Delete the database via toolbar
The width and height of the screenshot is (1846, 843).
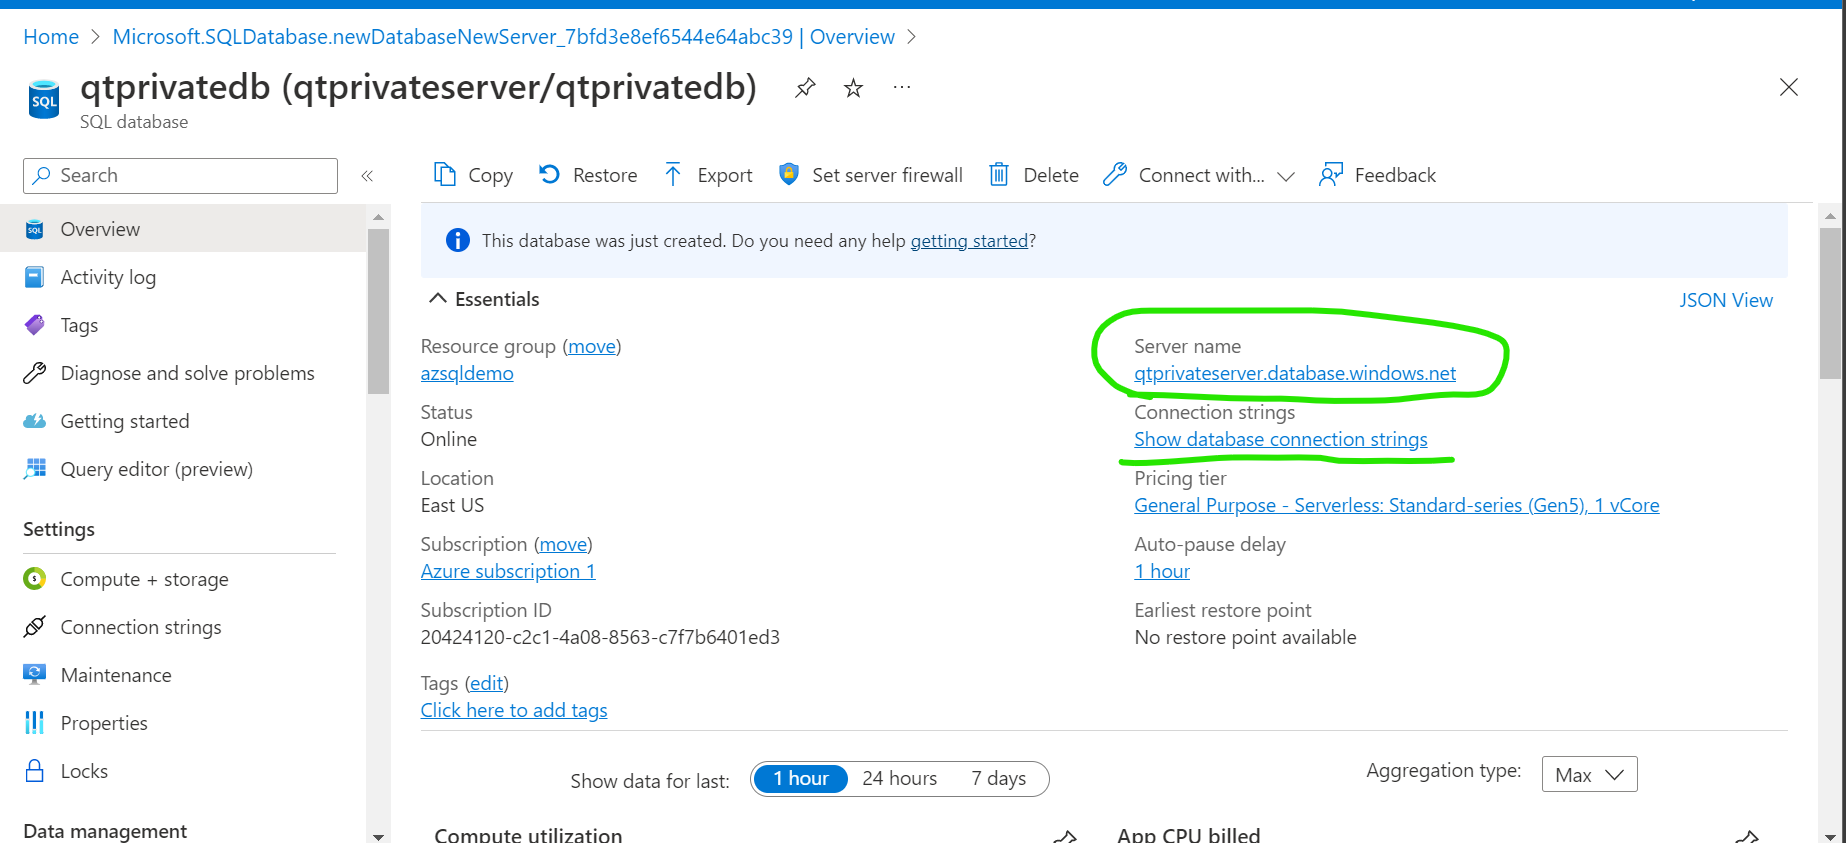coord(1034,175)
